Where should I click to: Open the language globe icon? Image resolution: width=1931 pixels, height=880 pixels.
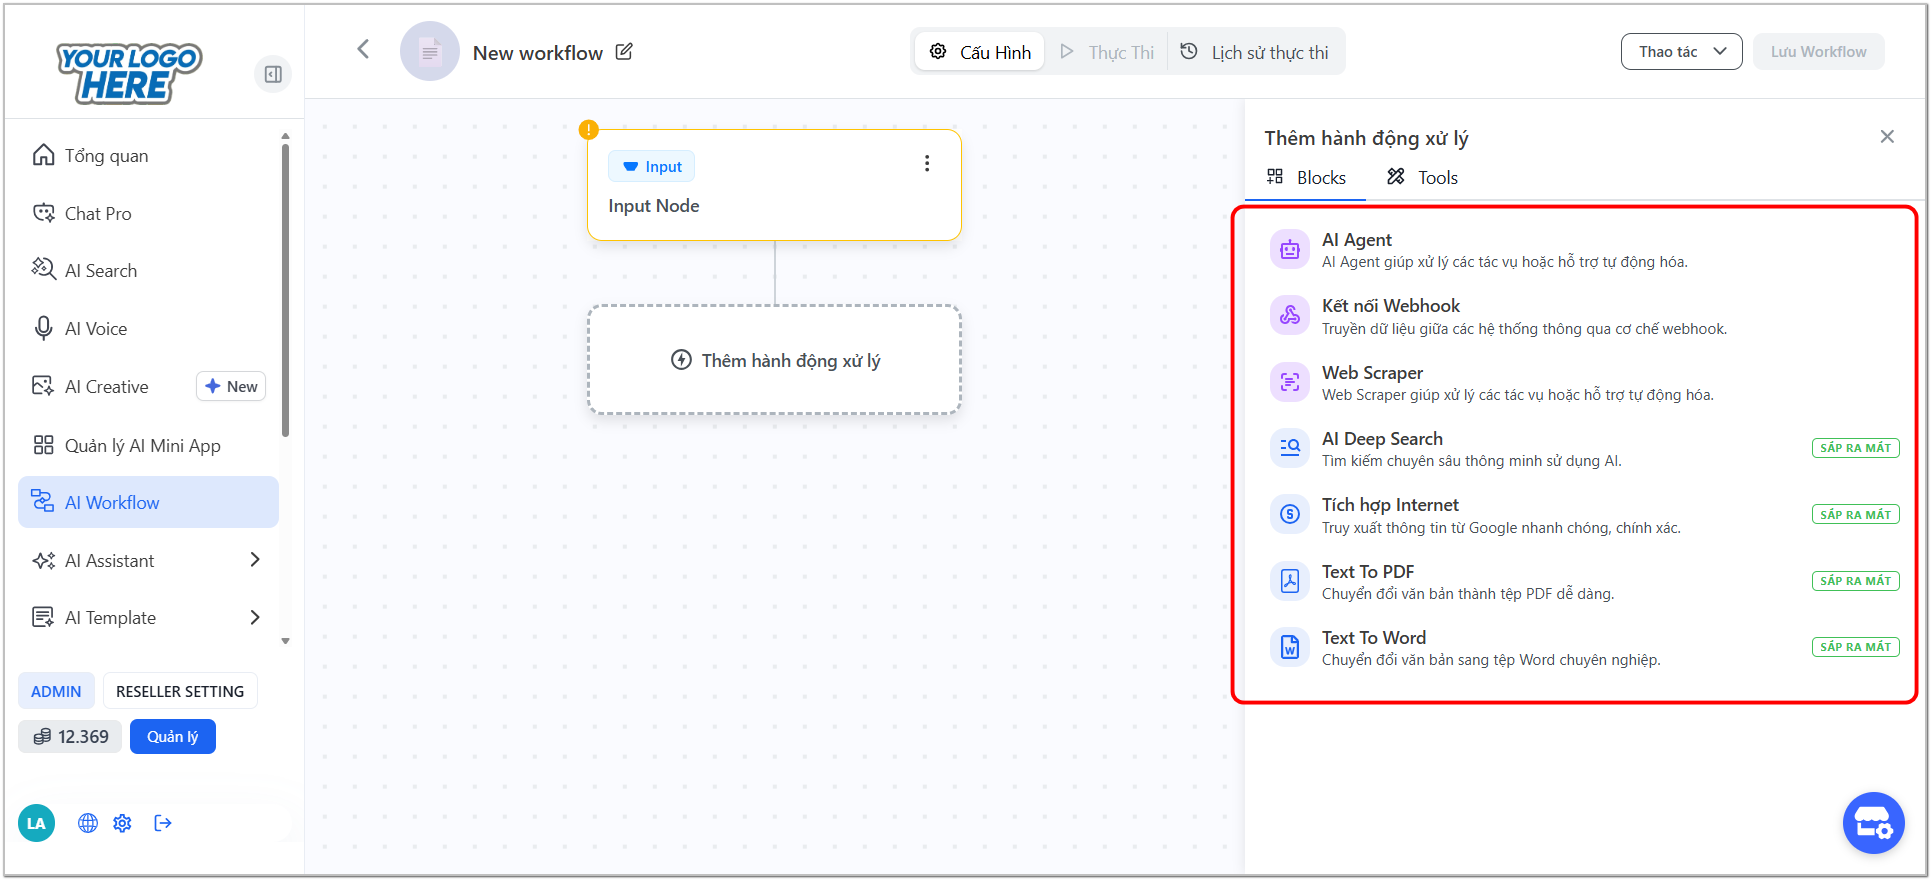(88, 823)
